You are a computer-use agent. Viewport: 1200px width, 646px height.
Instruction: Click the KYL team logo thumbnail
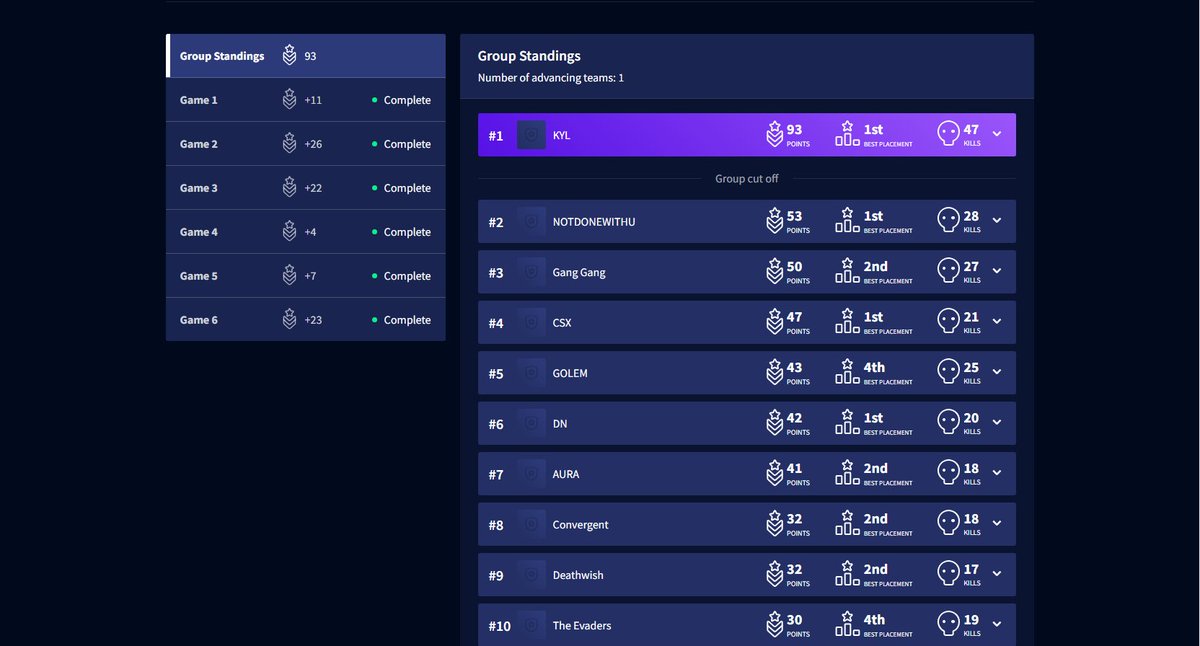(531, 135)
